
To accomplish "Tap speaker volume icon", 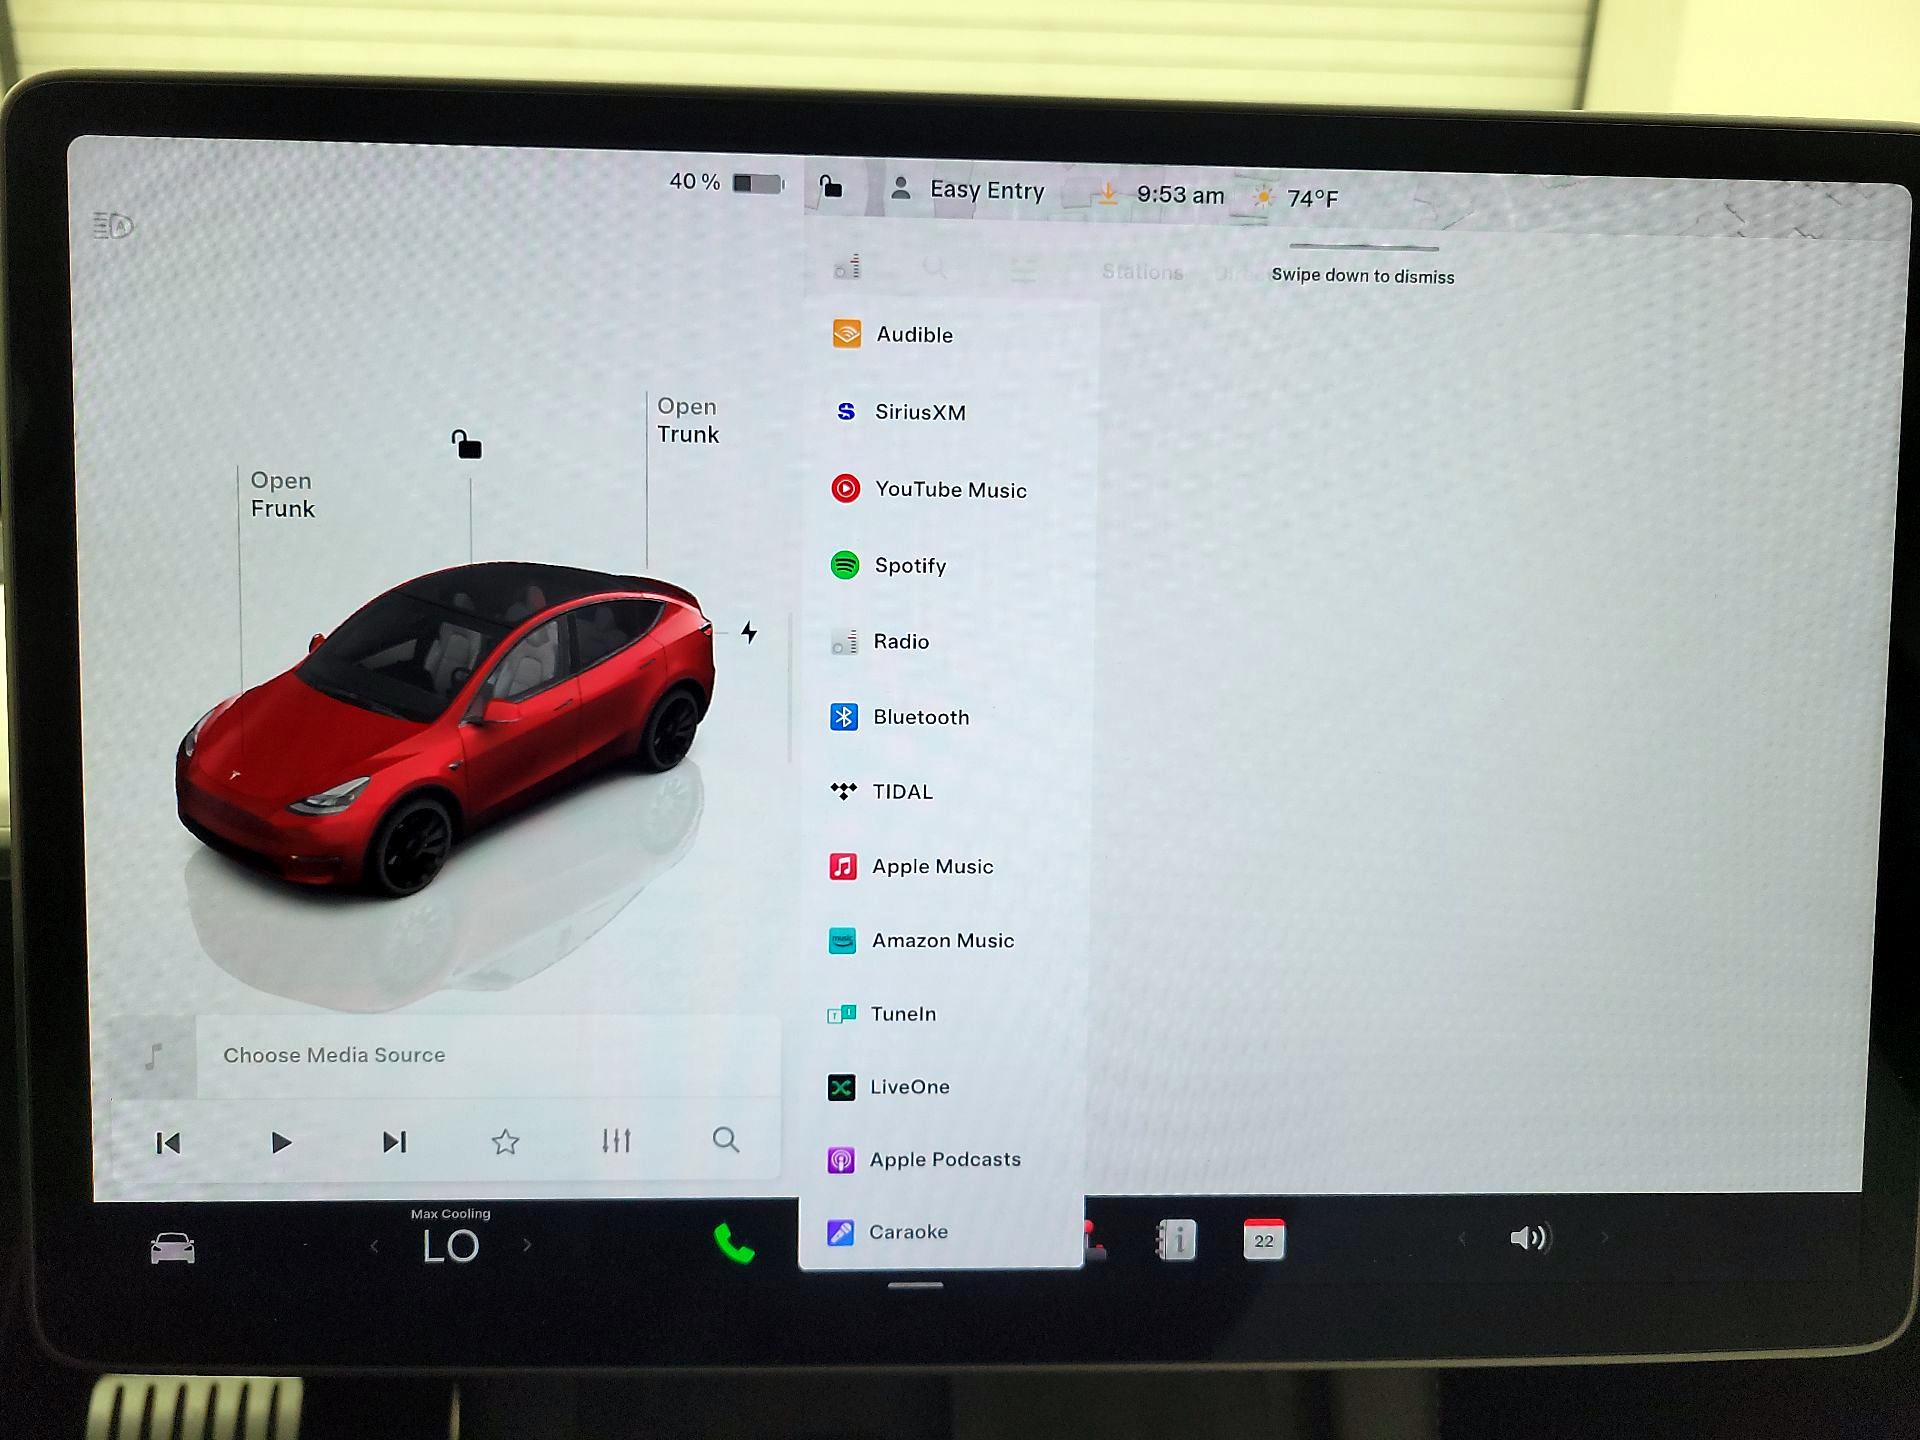I will [1529, 1238].
